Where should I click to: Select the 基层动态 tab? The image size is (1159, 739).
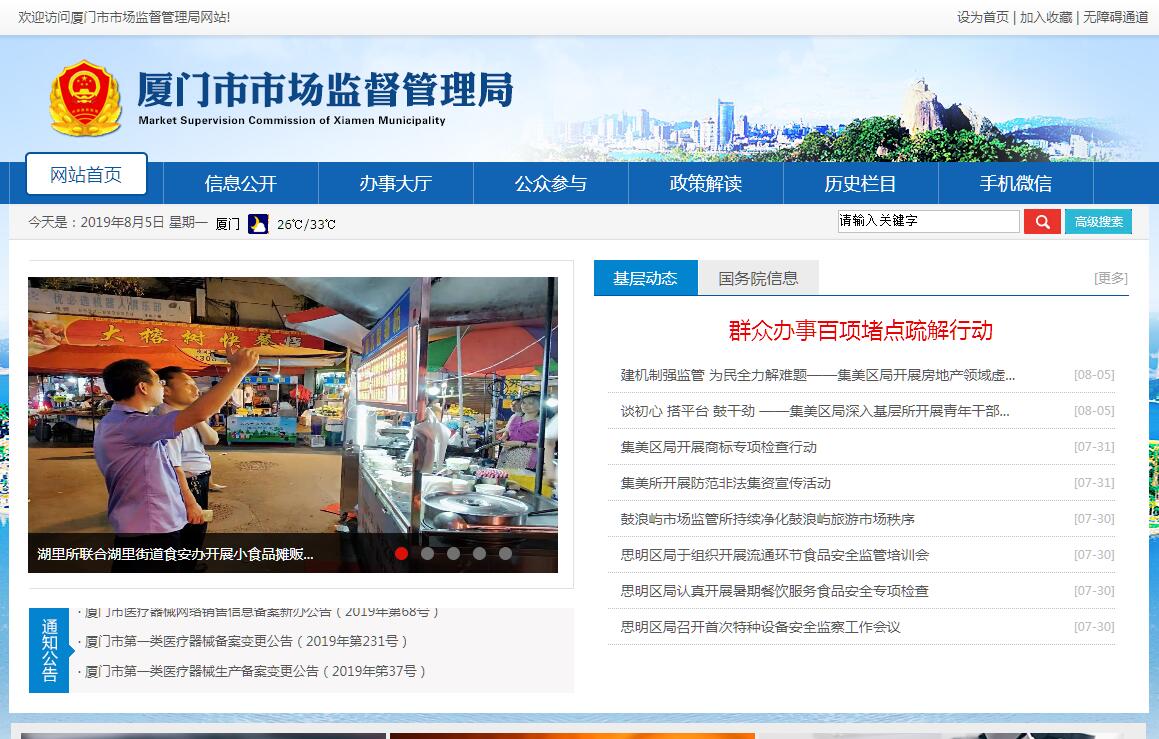tap(645, 278)
